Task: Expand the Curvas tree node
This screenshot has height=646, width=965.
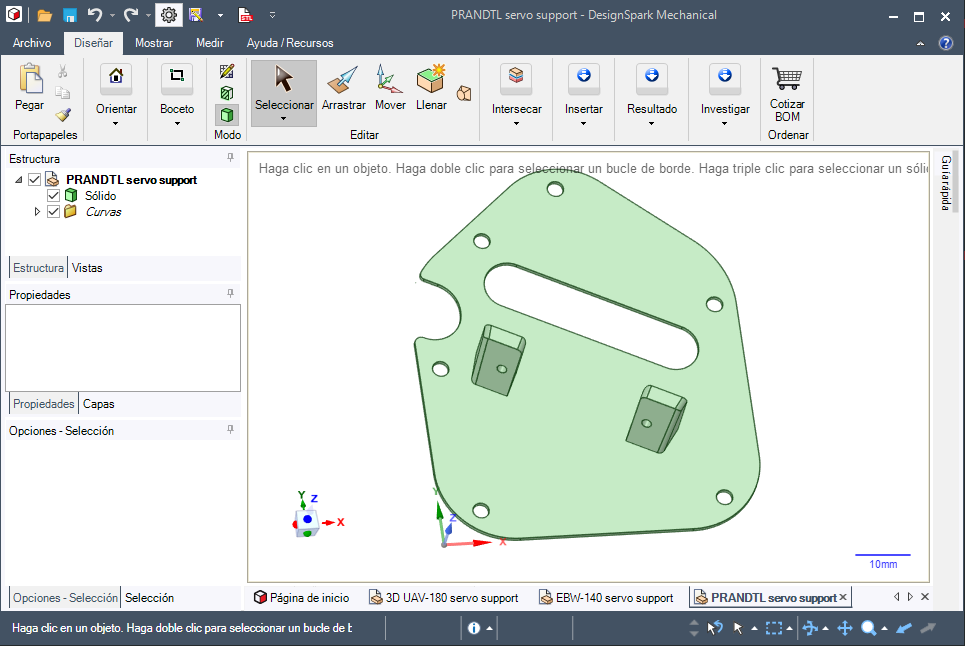Action: pos(38,212)
